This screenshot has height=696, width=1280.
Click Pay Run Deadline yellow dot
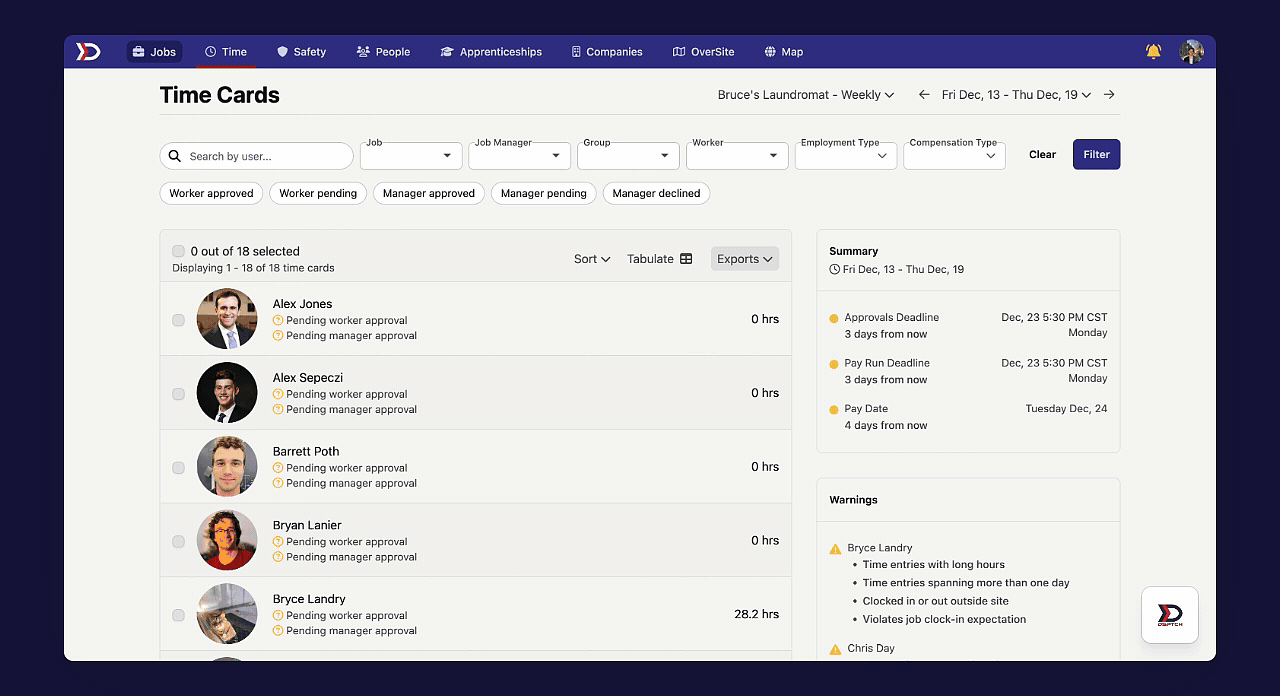[834, 365]
